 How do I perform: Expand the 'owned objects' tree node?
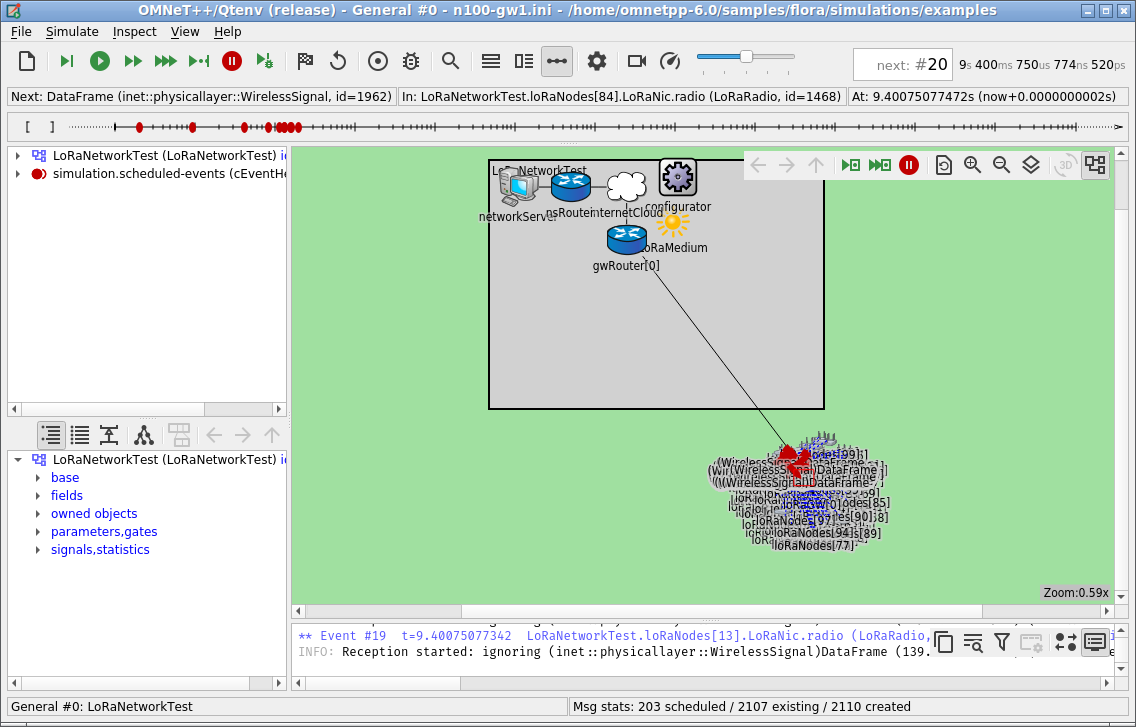38,513
